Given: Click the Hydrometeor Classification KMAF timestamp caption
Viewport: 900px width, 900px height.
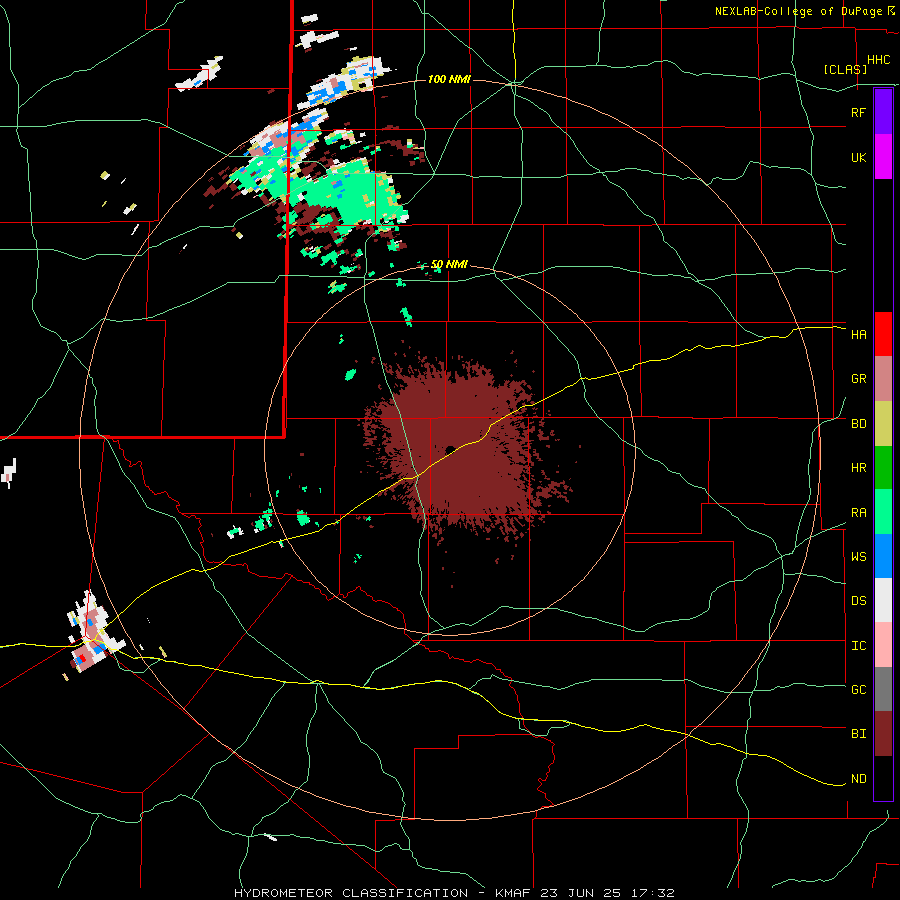Looking at the screenshot, I should click(454, 893).
